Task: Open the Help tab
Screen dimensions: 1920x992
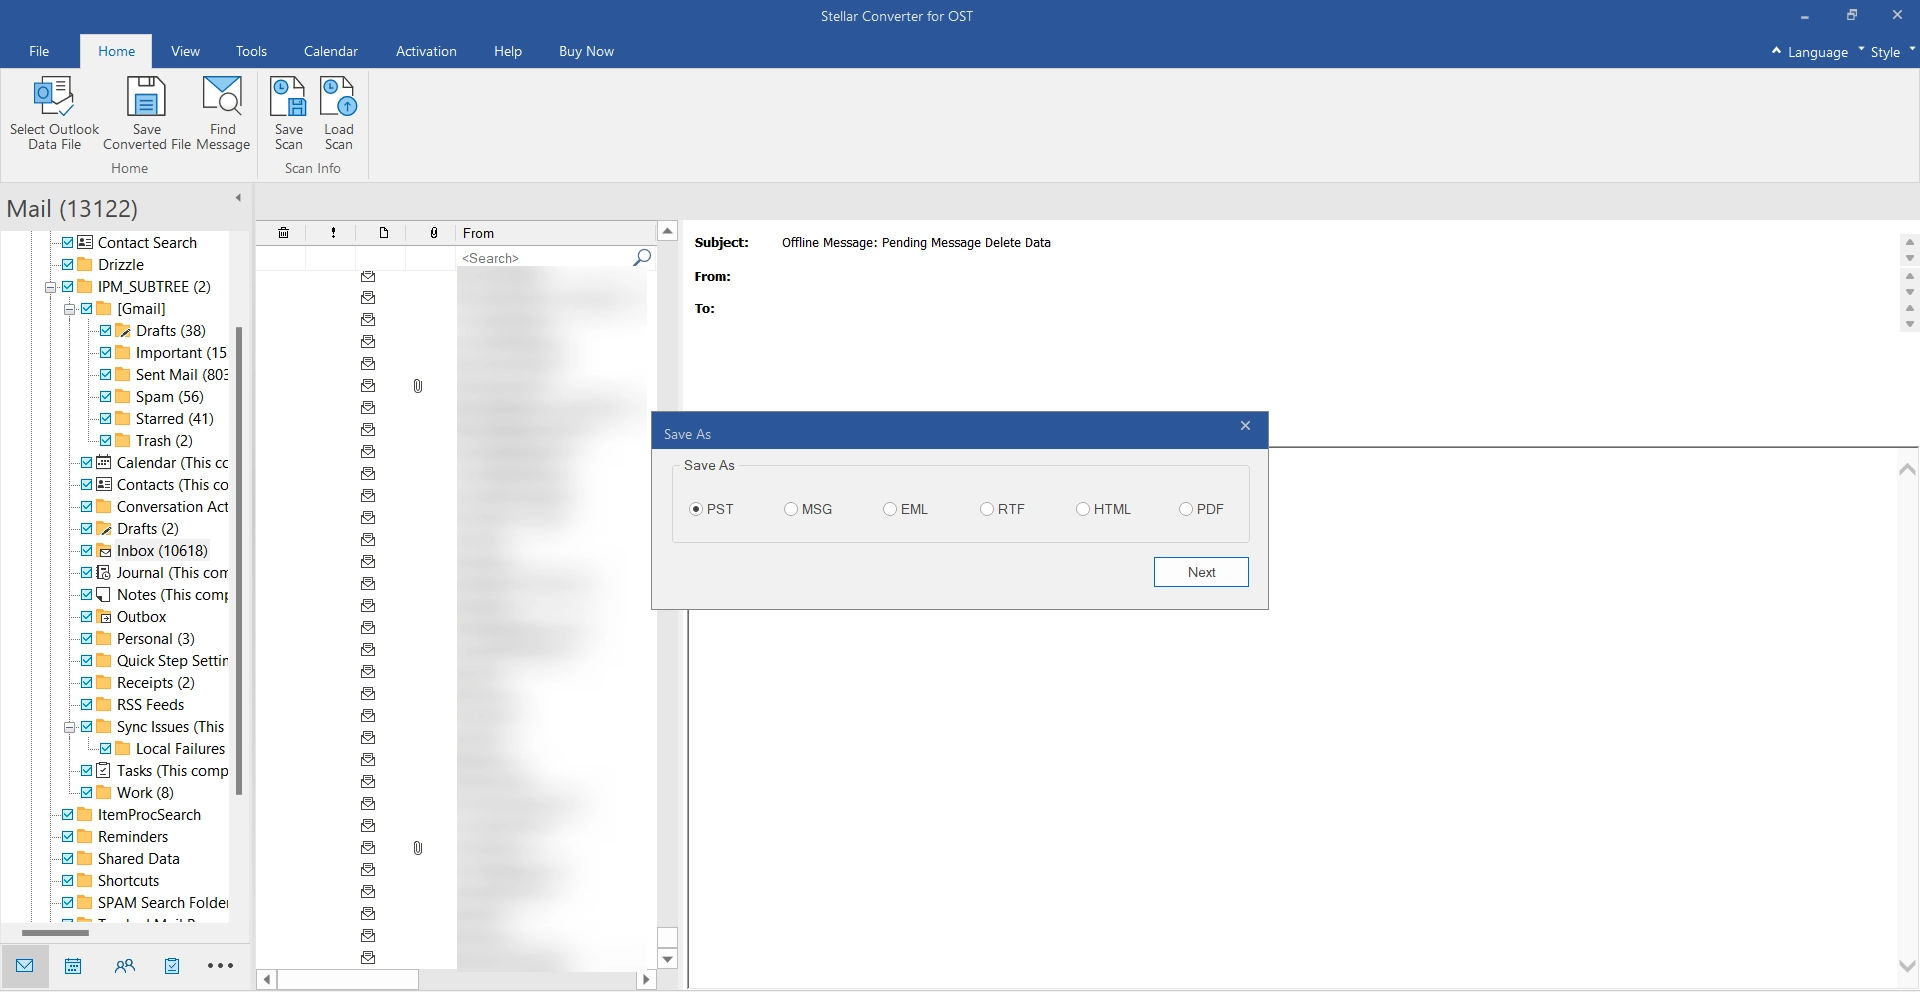Action: point(508,51)
